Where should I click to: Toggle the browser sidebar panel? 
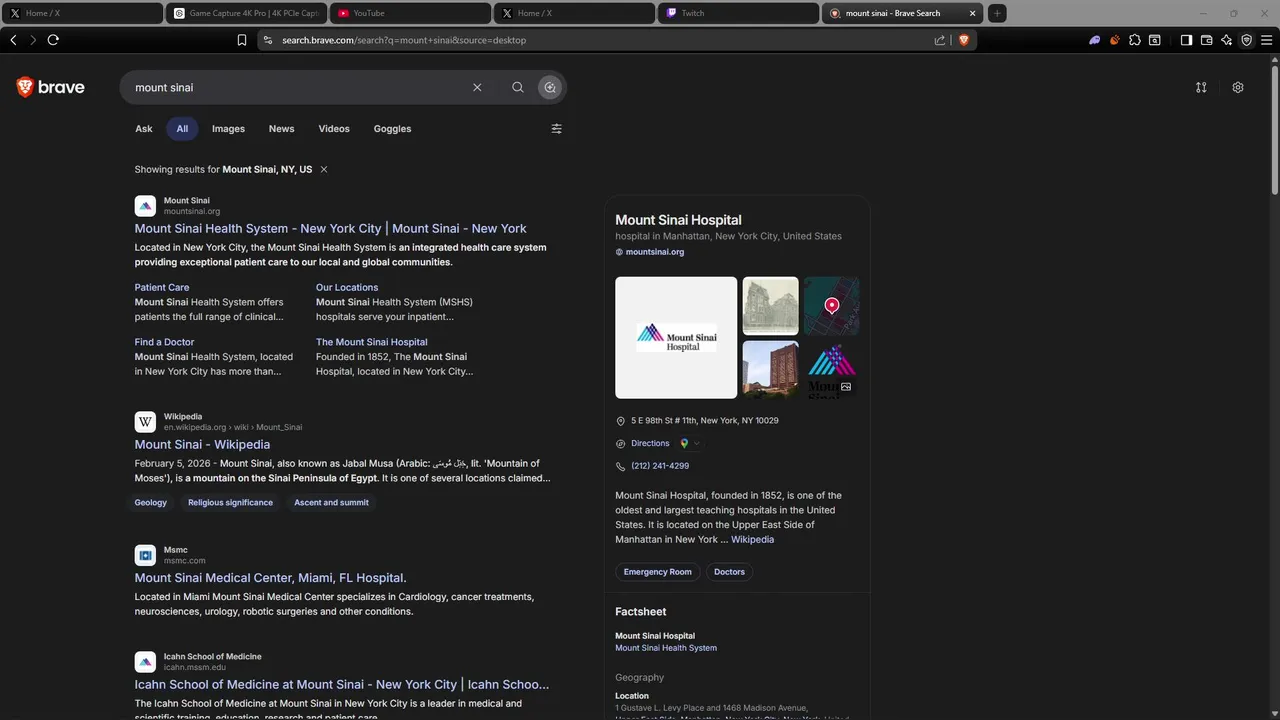(x=1186, y=40)
